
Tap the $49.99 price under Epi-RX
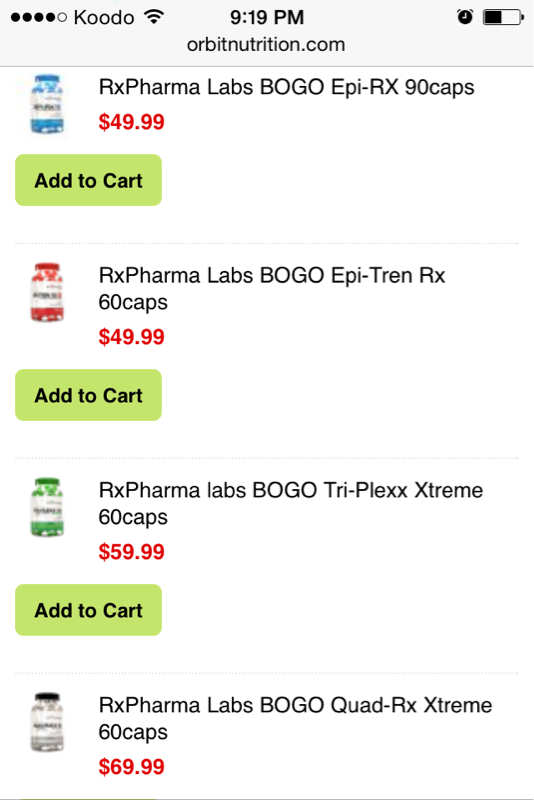point(132,122)
